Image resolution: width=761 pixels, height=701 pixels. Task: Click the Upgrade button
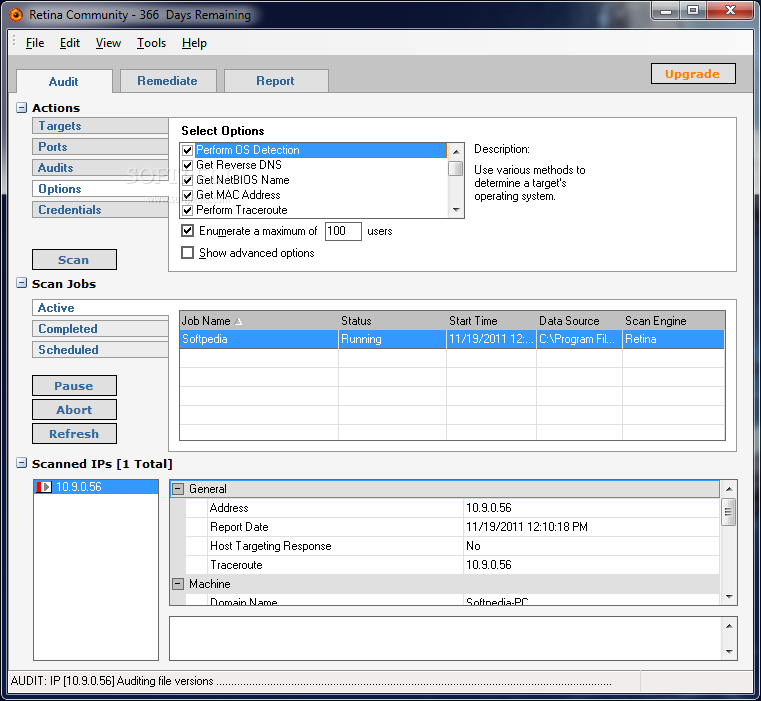point(693,74)
